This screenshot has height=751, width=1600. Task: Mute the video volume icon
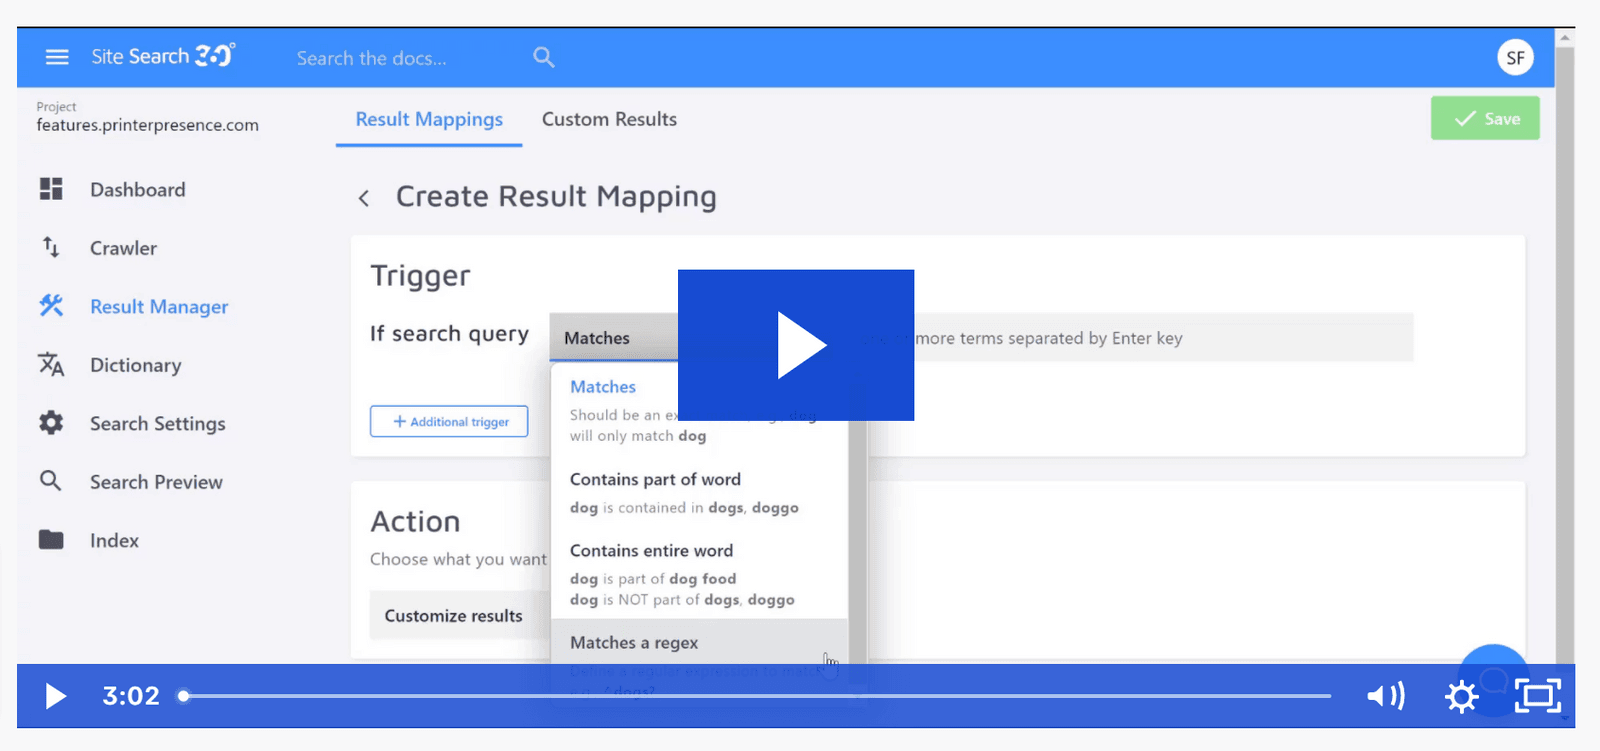pyautogui.click(x=1386, y=695)
